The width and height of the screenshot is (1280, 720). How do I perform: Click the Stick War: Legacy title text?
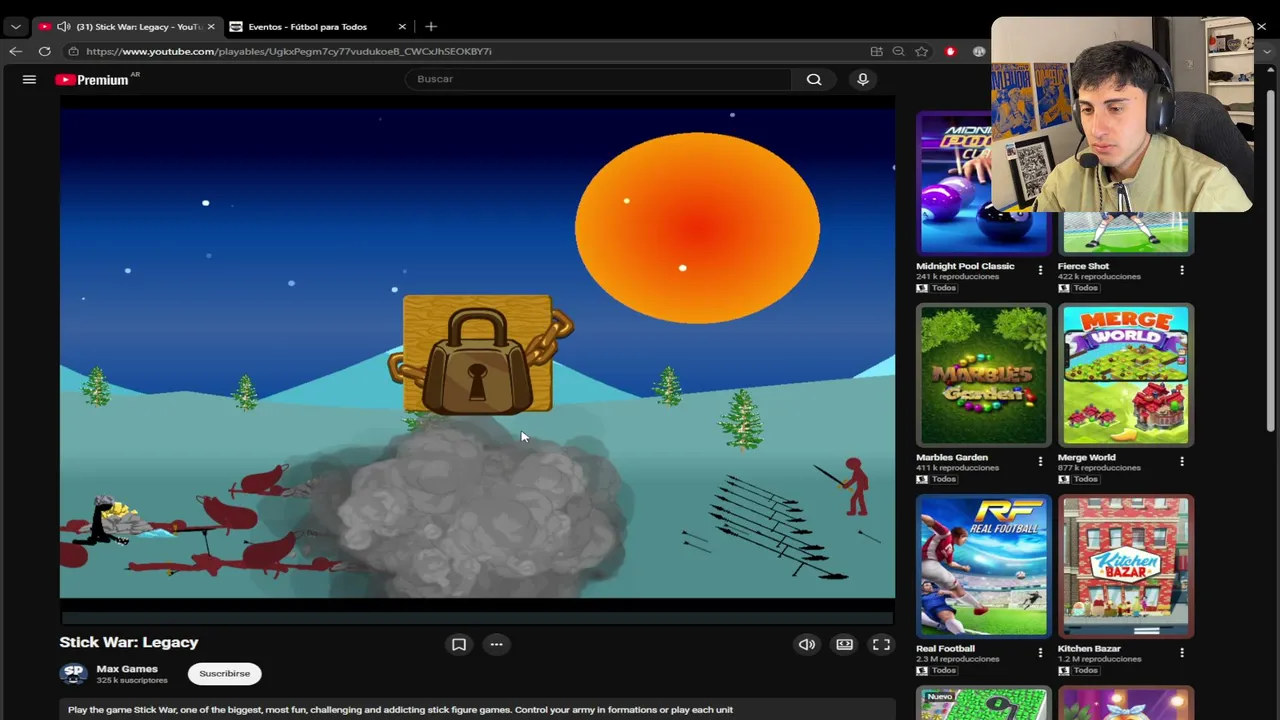129,643
